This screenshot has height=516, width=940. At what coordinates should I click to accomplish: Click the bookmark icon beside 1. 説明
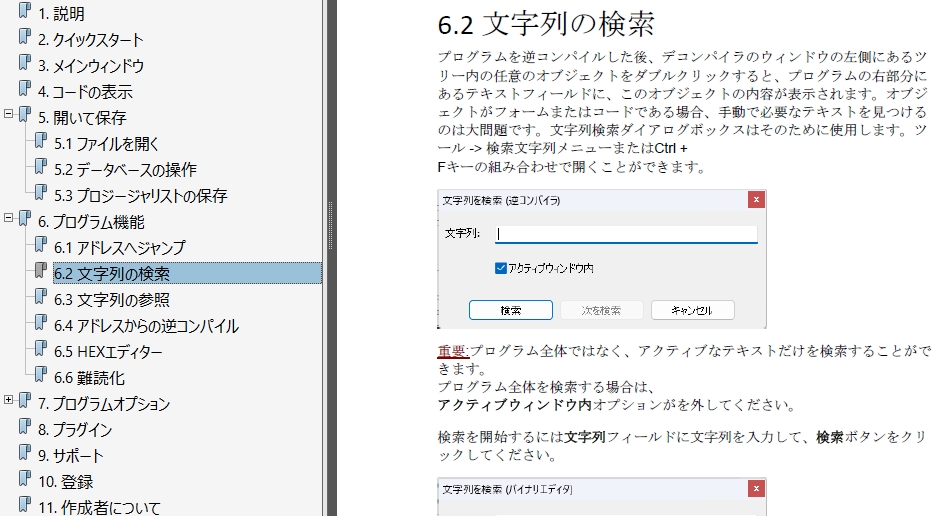click(x=25, y=10)
